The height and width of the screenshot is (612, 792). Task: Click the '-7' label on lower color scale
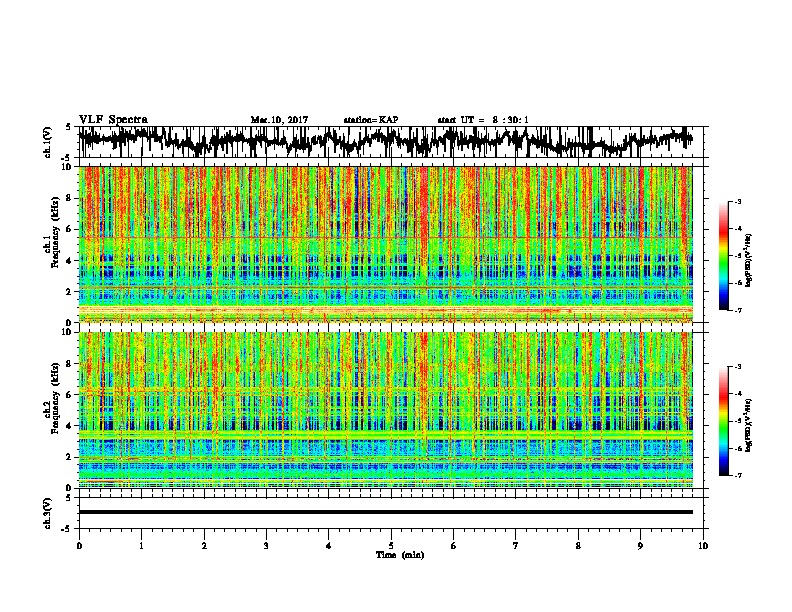point(738,475)
